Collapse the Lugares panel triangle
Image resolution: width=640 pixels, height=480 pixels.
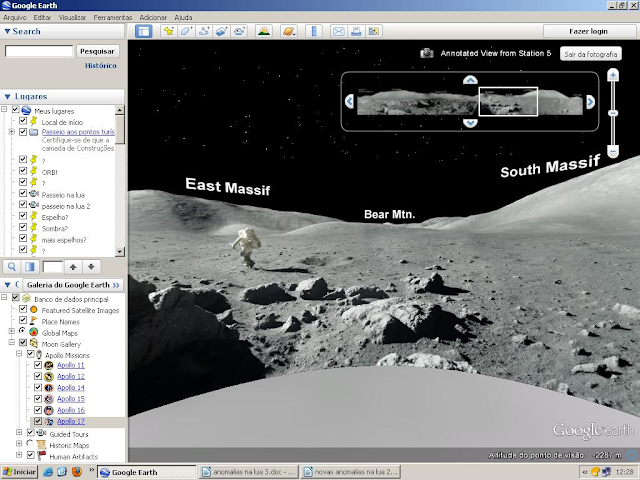7,97
